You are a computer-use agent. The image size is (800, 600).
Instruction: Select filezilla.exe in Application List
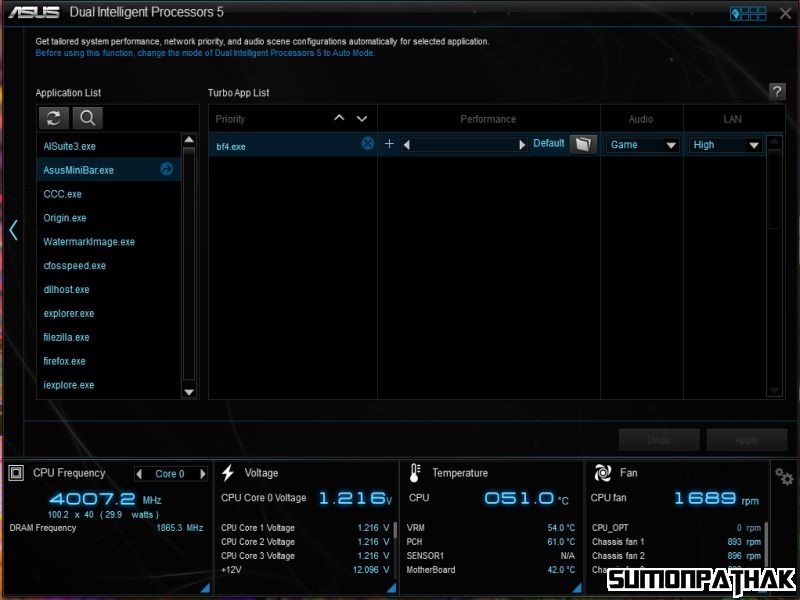click(x=109, y=337)
